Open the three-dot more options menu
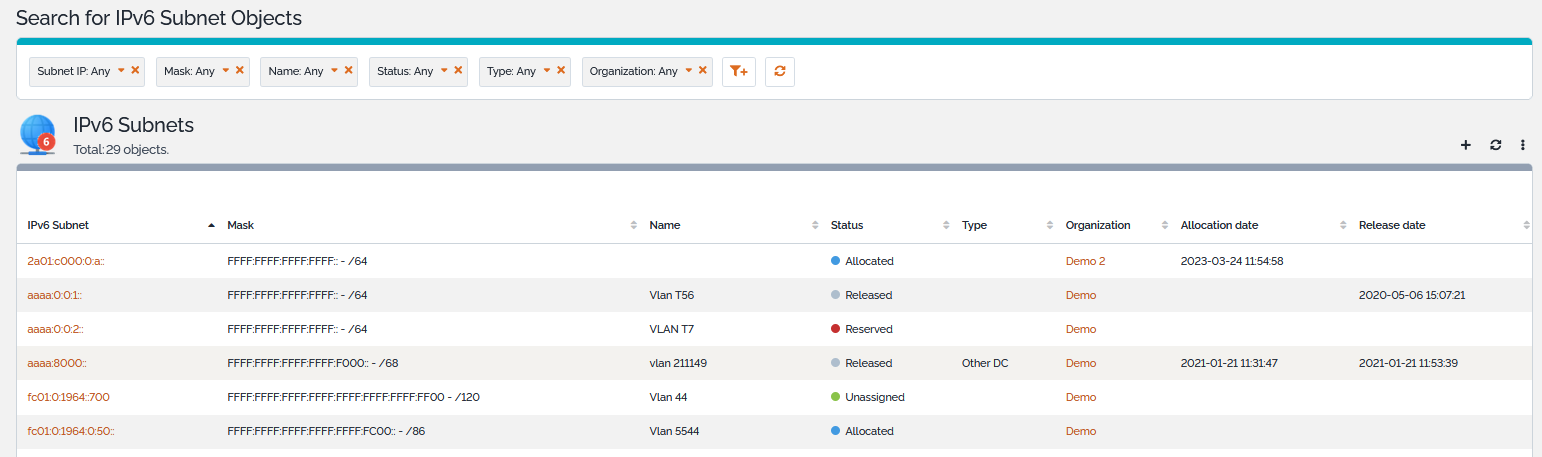This screenshot has height=457, width=1542. tap(1522, 145)
